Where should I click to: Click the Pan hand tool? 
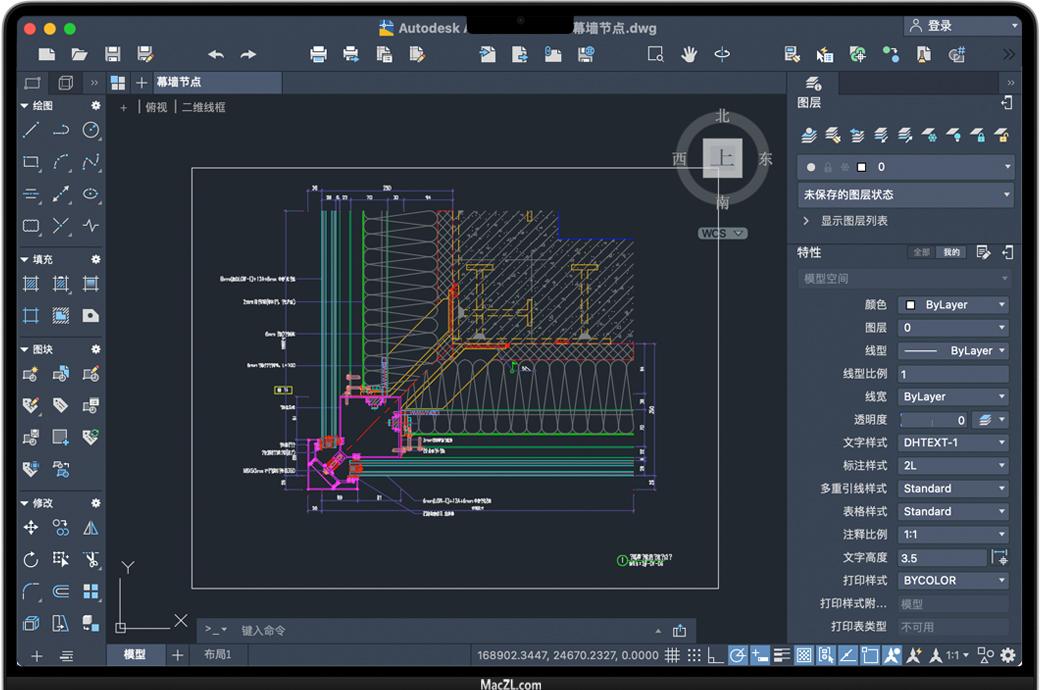[x=688, y=54]
